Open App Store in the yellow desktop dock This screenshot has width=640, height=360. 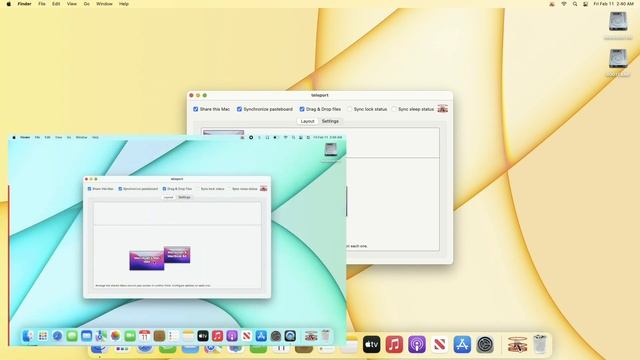(x=462, y=344)
